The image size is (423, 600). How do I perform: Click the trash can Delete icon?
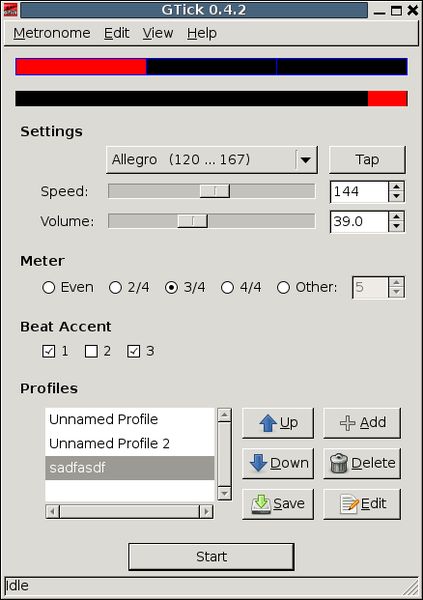(339, 463)
